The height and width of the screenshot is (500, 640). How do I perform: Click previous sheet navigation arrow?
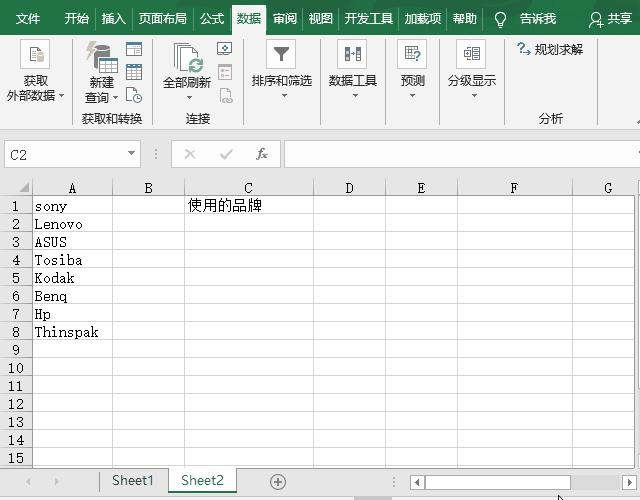(28, 482)
